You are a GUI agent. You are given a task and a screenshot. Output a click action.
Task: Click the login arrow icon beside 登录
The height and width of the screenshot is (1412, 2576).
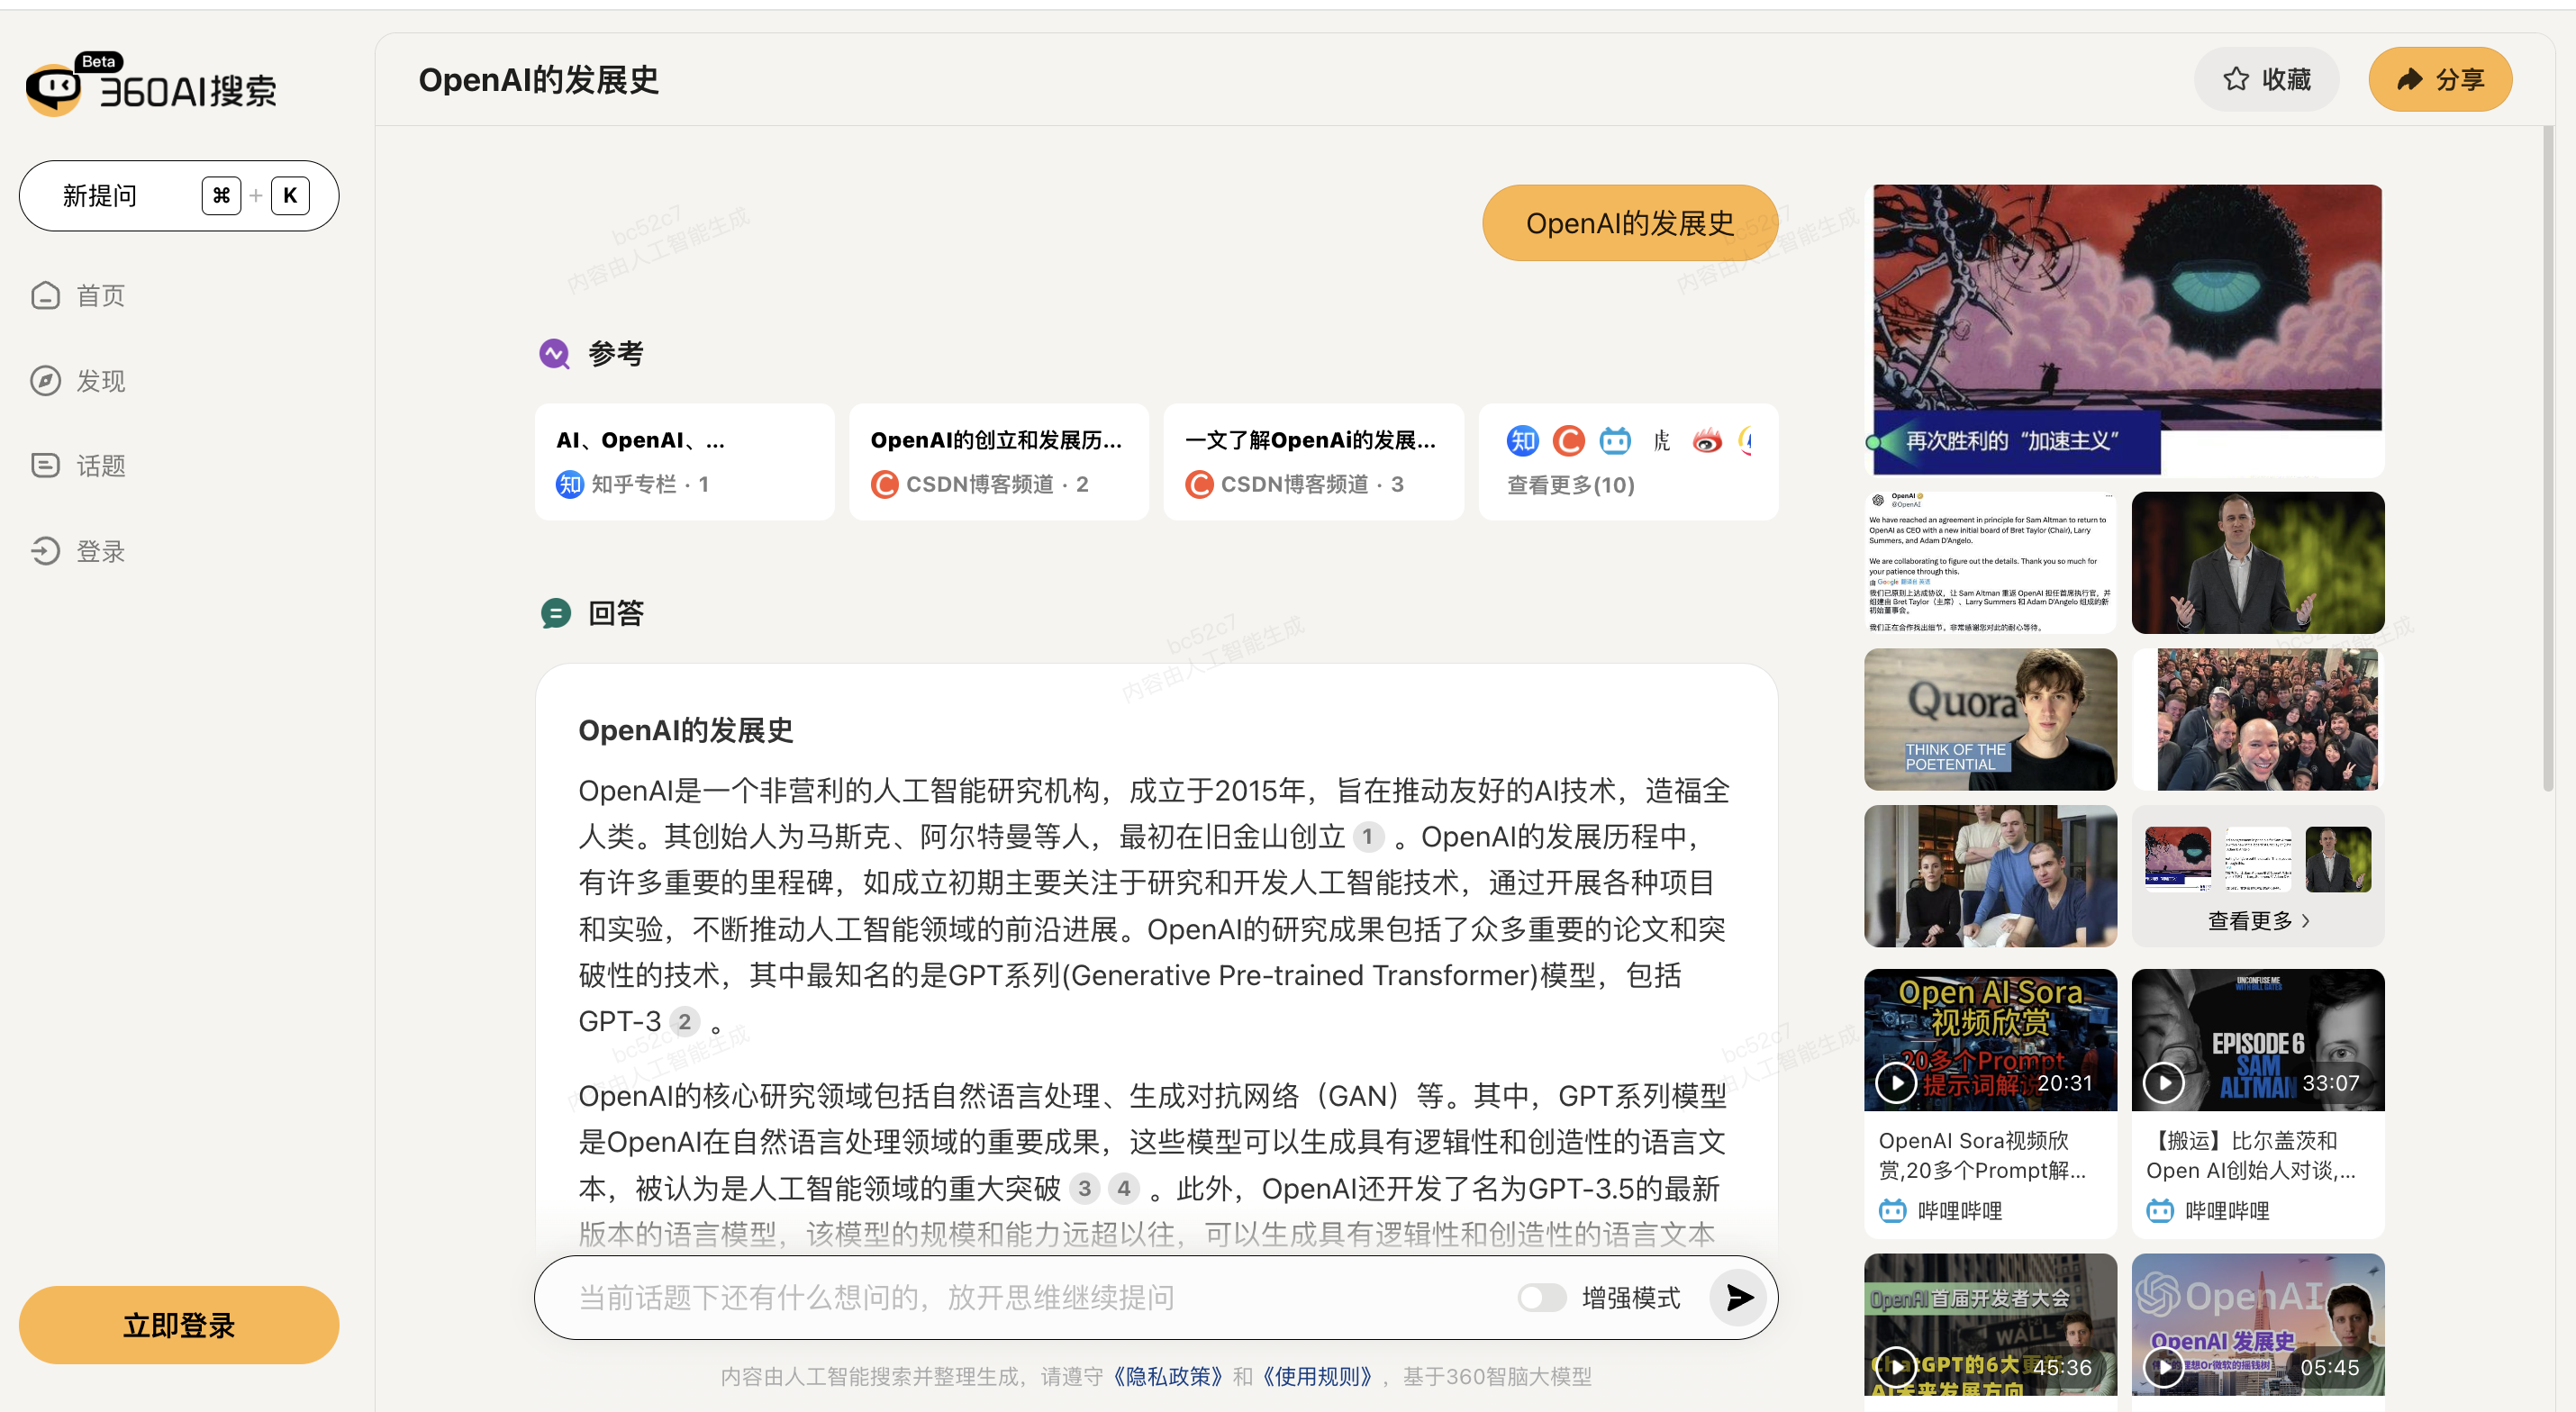tap(45, 551)
